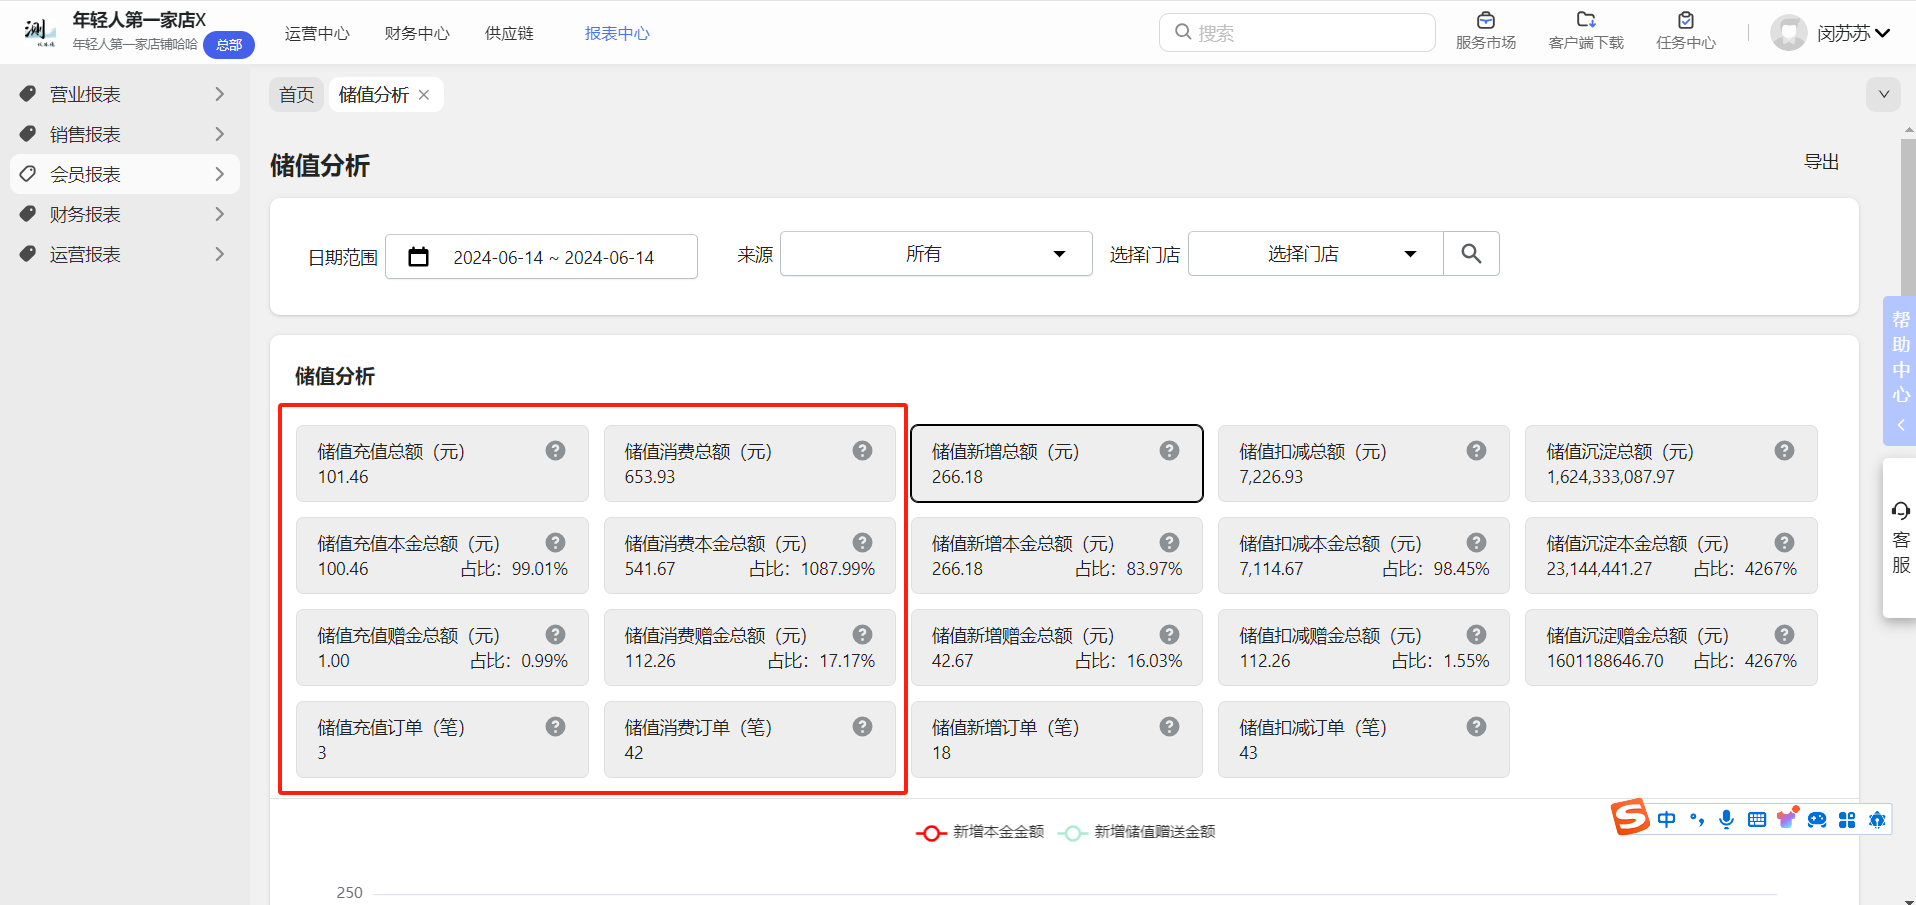Click help icon on 储值充值总额 card
1916x905 pixels.
(x=555, y=451)
